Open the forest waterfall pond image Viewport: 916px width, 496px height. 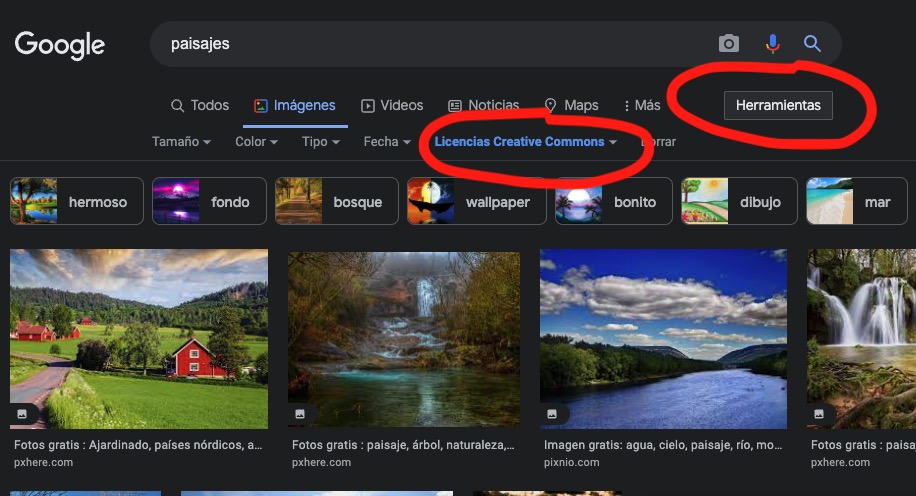pyautogui.click(x=404, y=339)
